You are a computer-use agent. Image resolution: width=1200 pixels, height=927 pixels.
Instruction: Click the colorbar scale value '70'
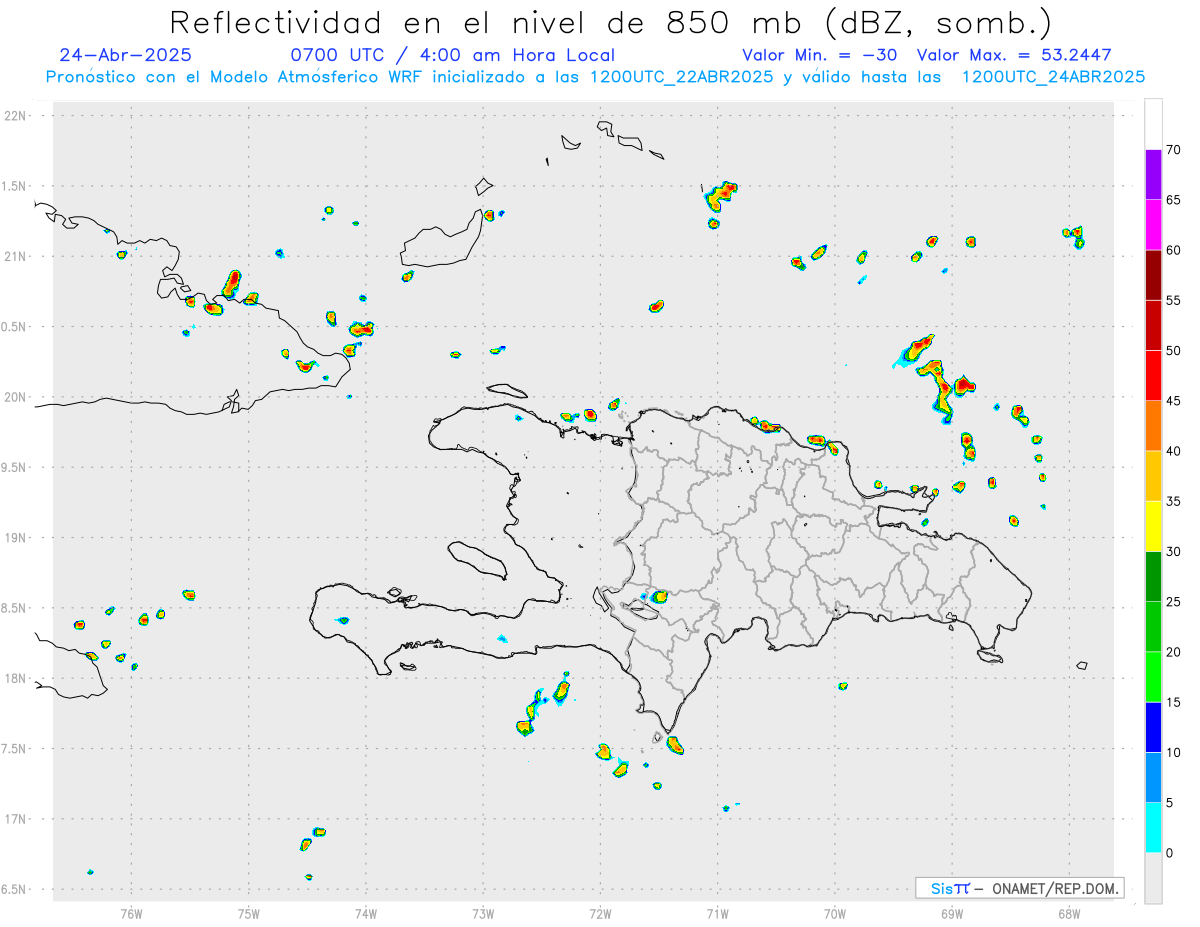click(x=1174, y=150)
